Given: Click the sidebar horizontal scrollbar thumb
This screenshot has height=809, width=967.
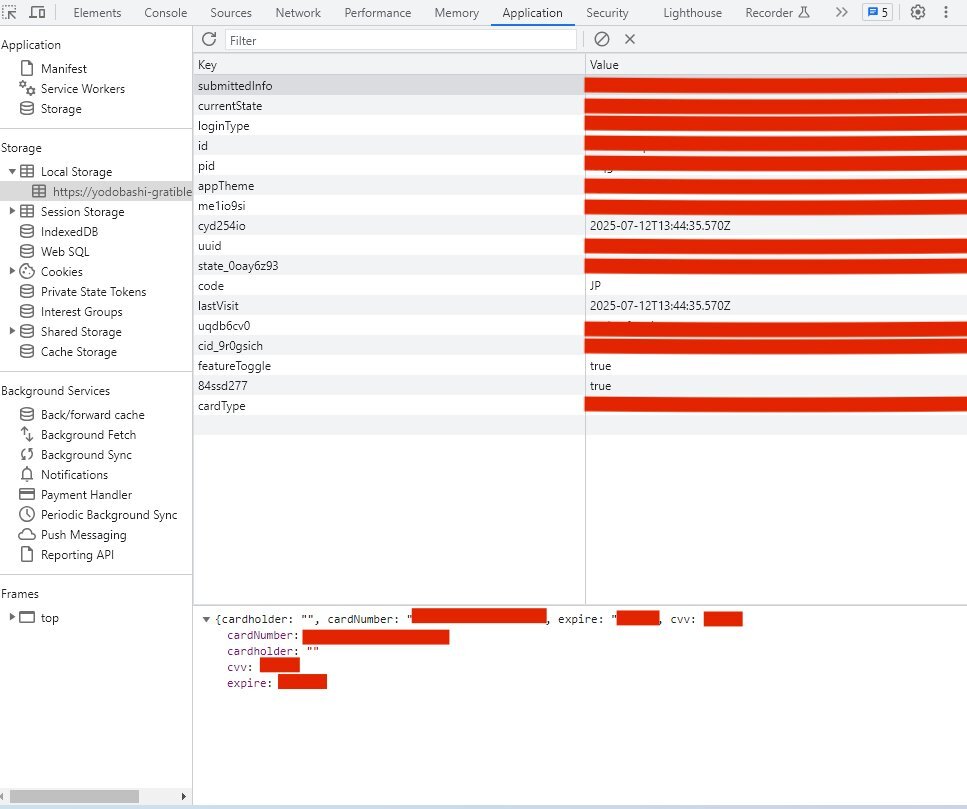Looking at the screenshot, I should 74,796.
